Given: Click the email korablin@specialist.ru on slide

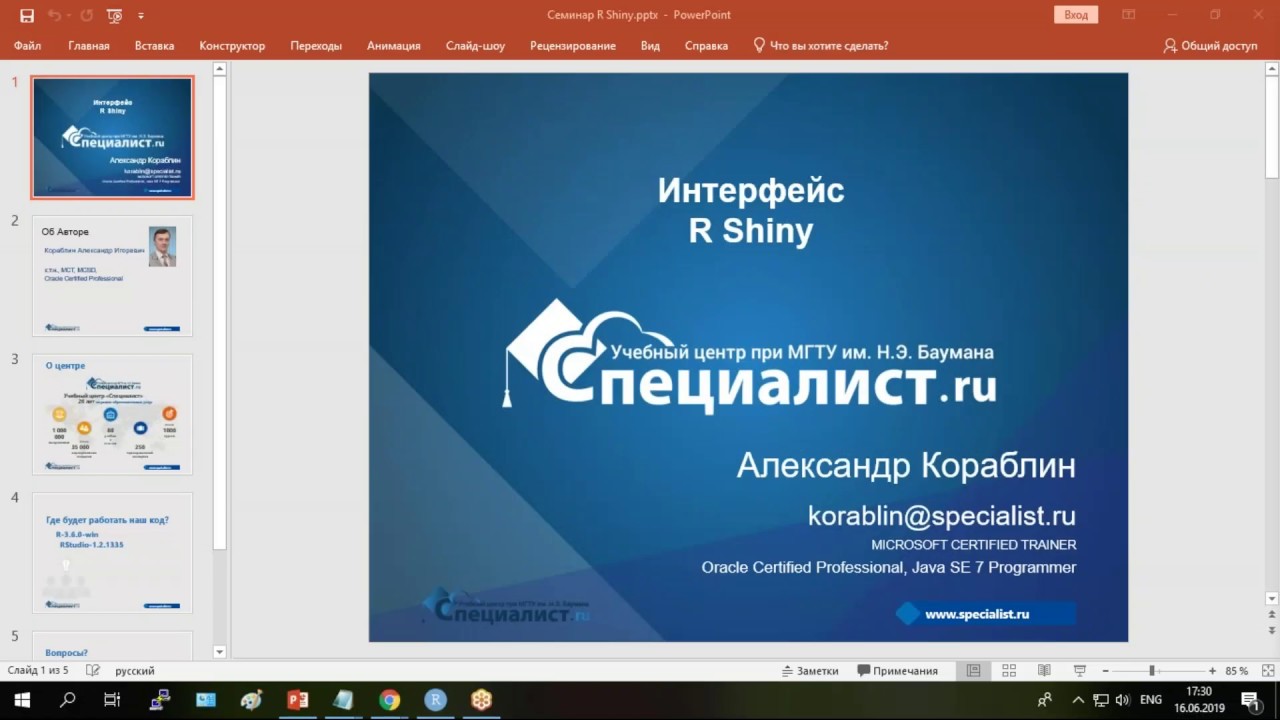Looking at the screenshot, I should click(942, 516).
